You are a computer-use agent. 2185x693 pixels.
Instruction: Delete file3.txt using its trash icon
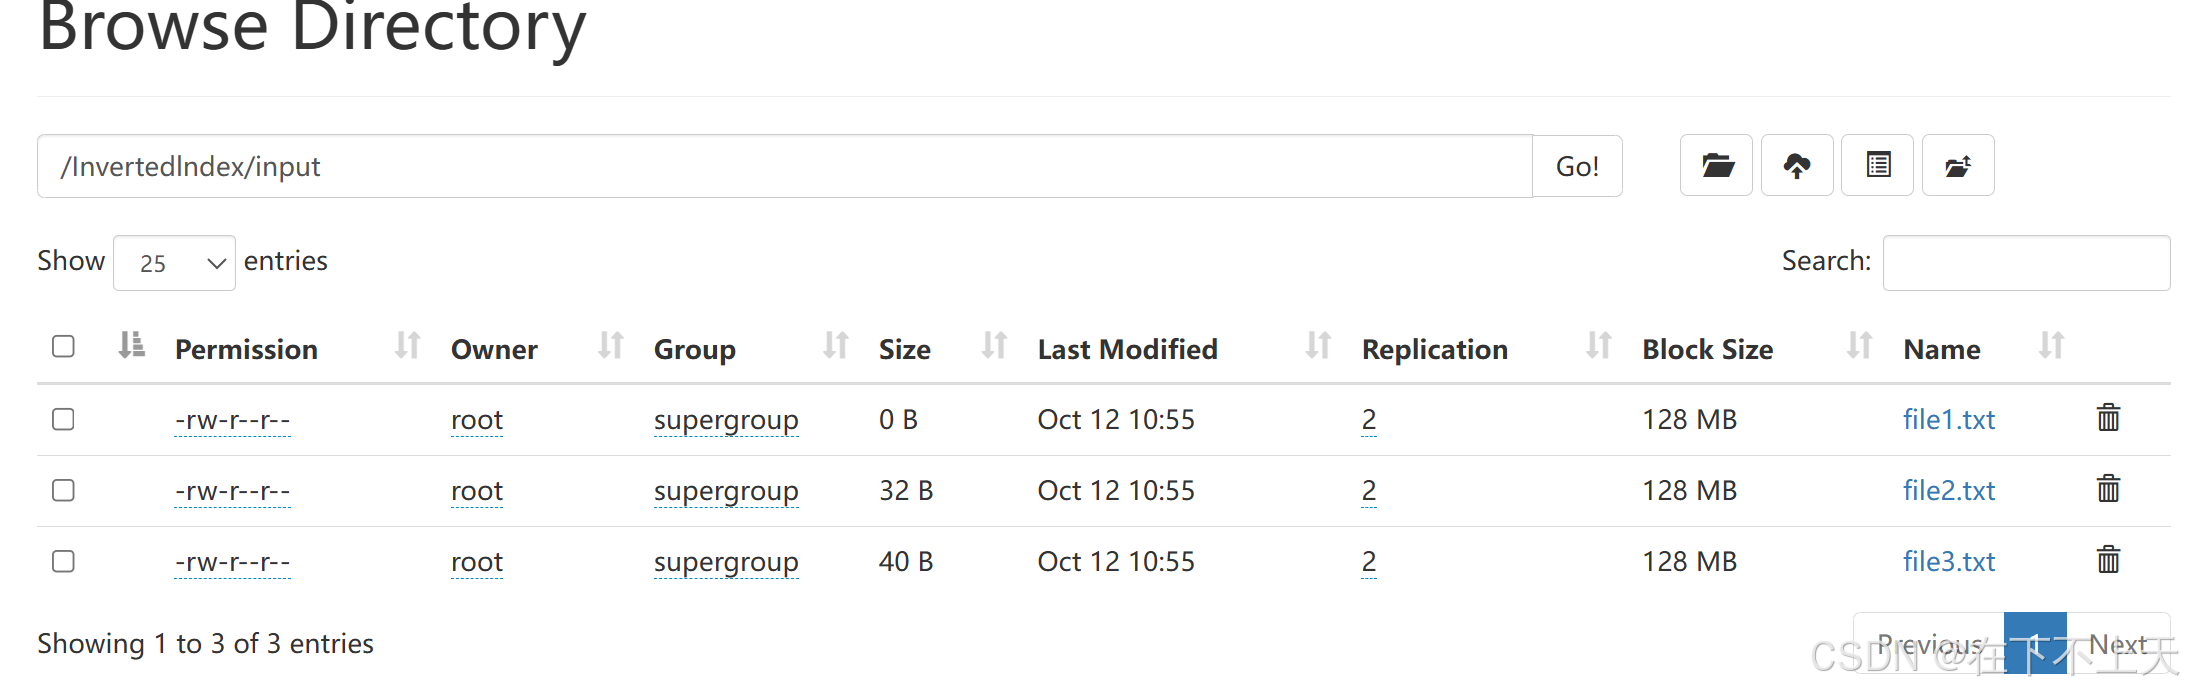coord(2108,560)
